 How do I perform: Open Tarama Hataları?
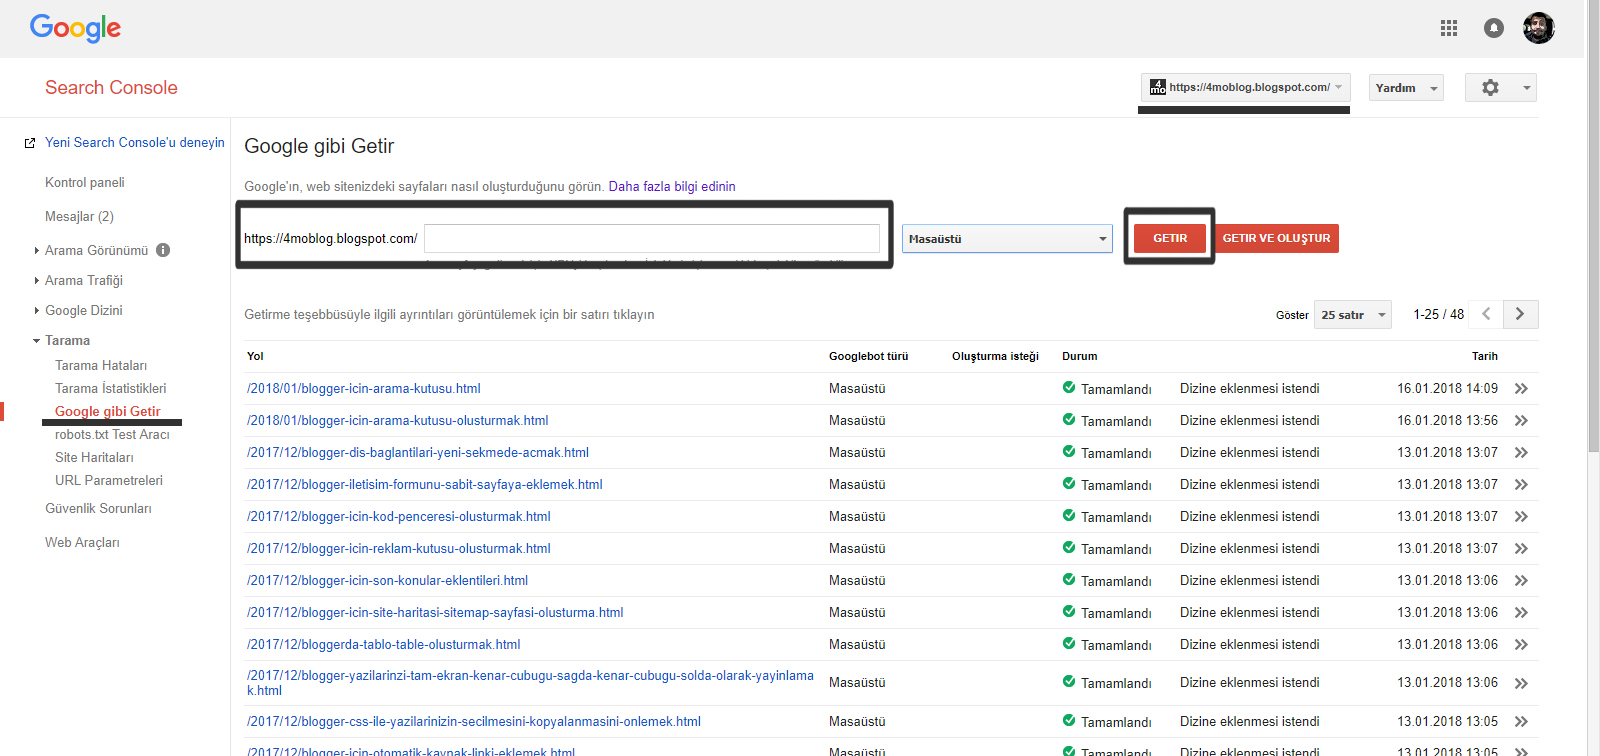(x=101, y=365)
